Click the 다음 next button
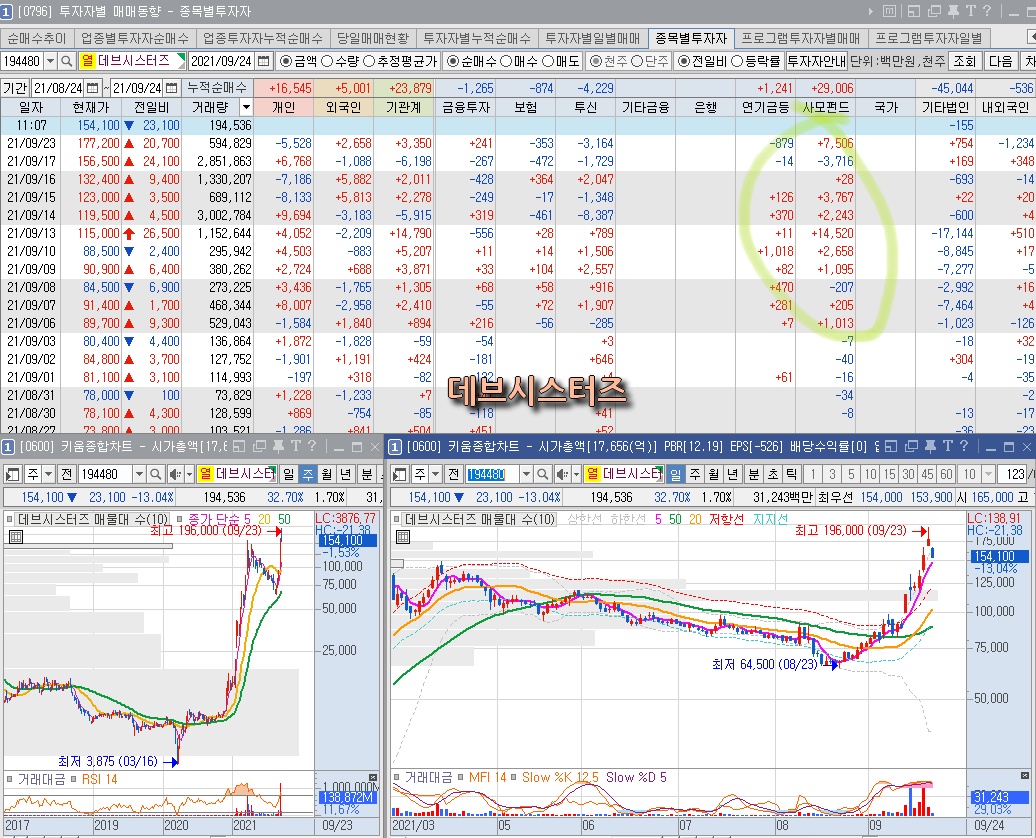 click(x=1000, y=61)
